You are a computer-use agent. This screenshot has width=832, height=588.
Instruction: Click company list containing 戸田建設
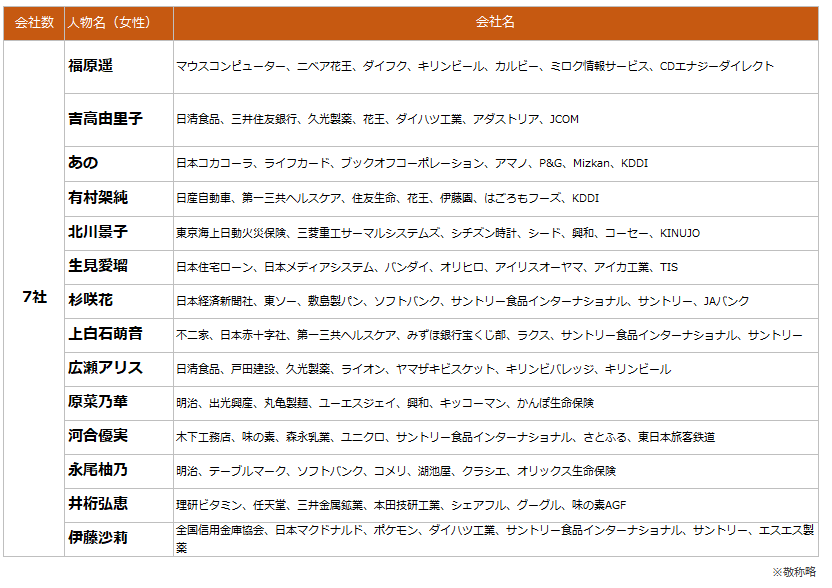(x=423, y=369)
